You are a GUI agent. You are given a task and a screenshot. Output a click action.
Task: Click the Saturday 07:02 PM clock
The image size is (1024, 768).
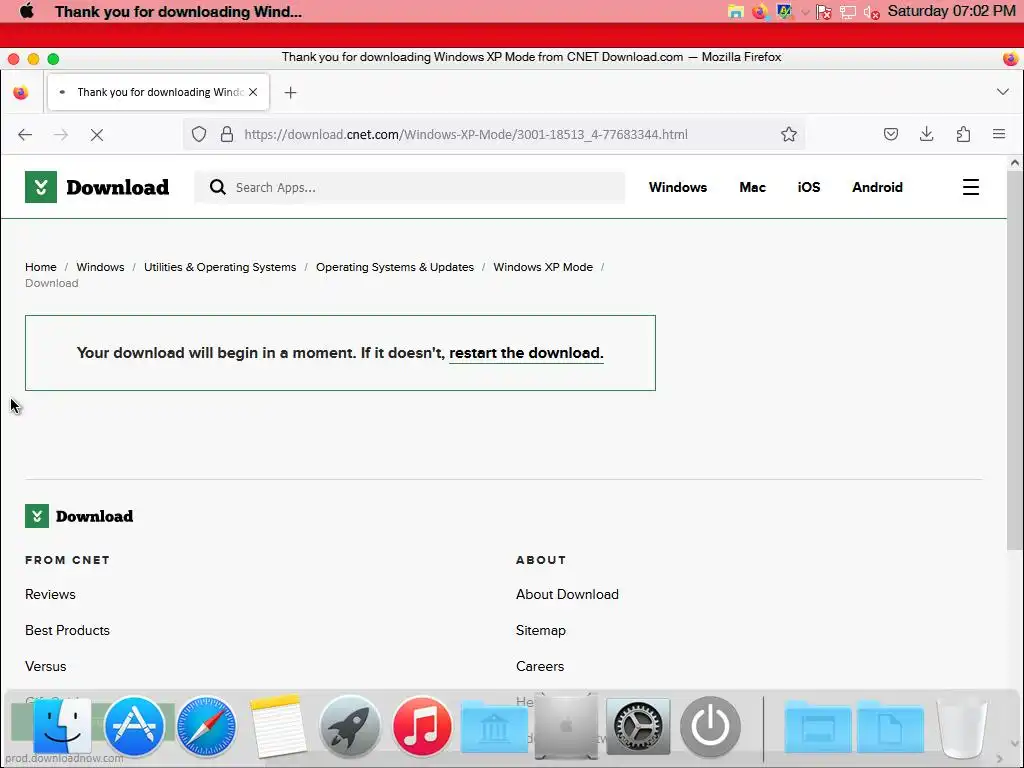[x=951, y=11]
